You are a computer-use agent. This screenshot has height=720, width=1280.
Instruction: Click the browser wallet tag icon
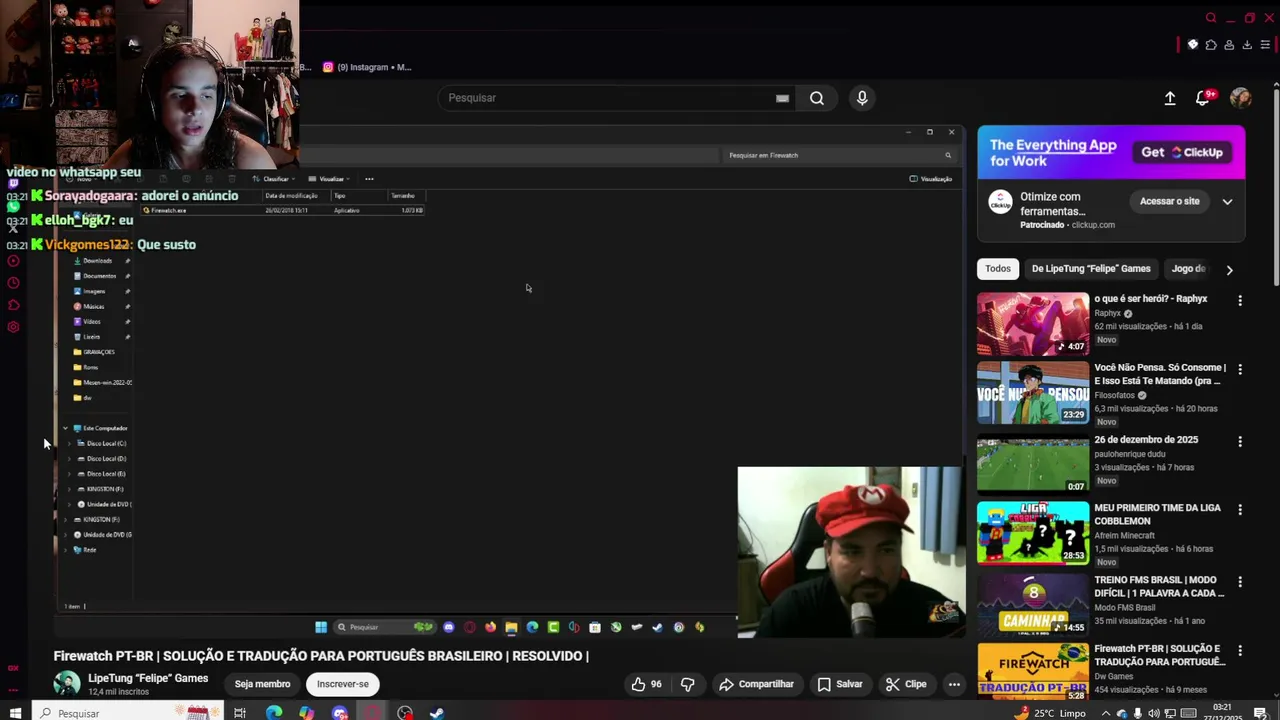1193,45
